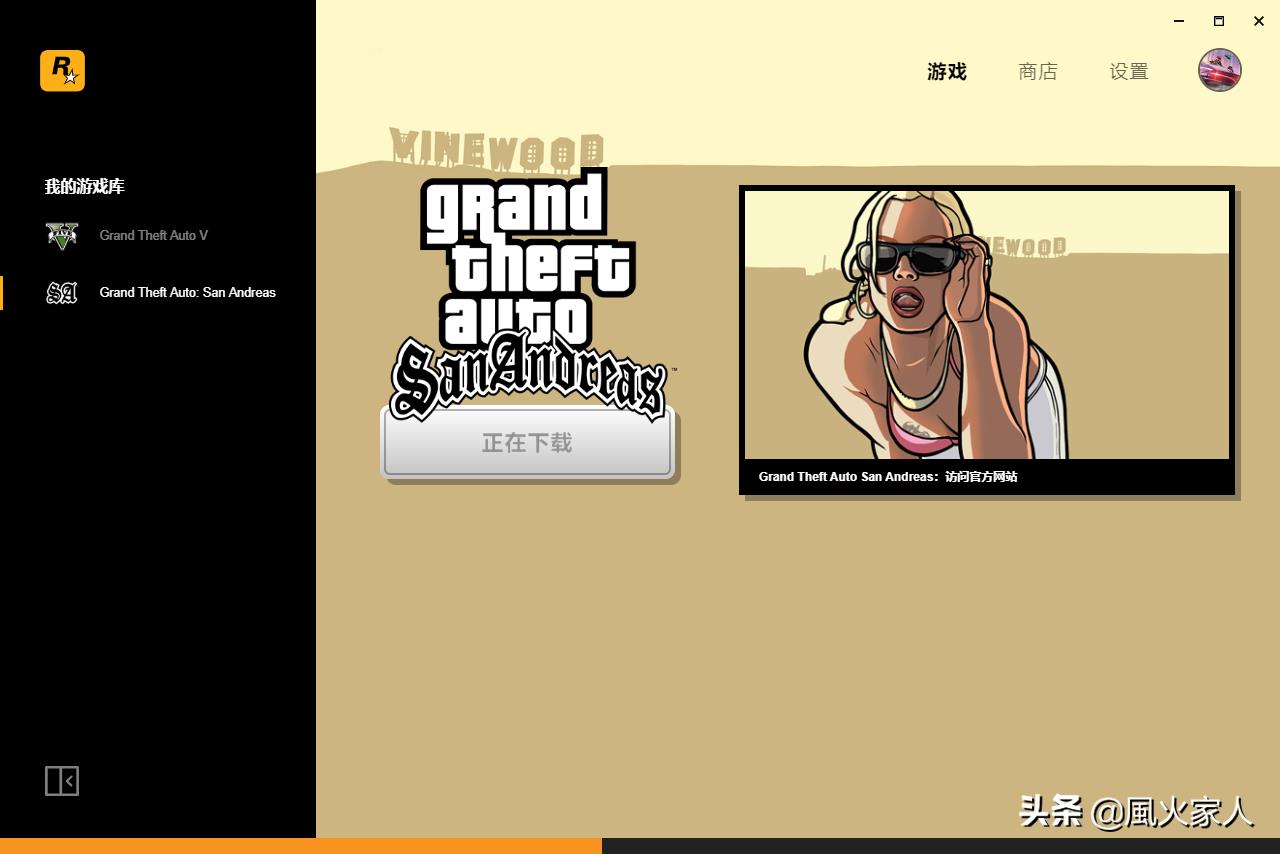Screen dimensions: 1280x854
Task: Click the 我的游戏库 heading
Action: pos(84,187)
